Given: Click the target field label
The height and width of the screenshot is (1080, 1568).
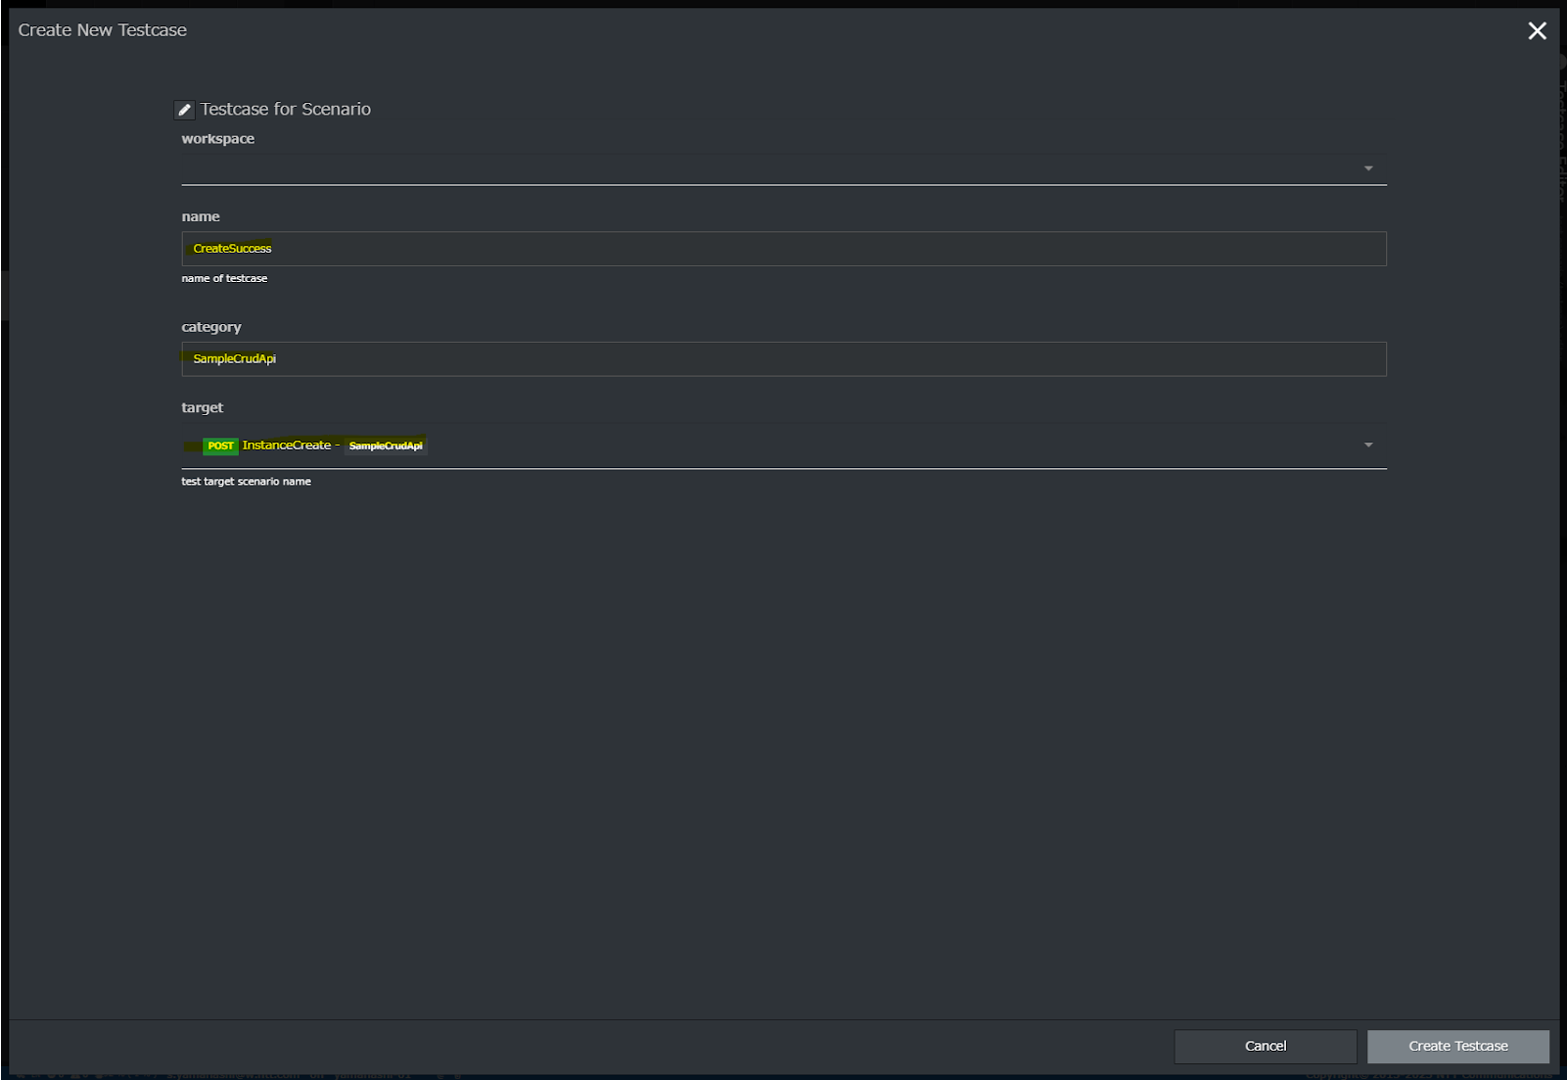Looking at the screenshot, I should (x=202, y=407).
